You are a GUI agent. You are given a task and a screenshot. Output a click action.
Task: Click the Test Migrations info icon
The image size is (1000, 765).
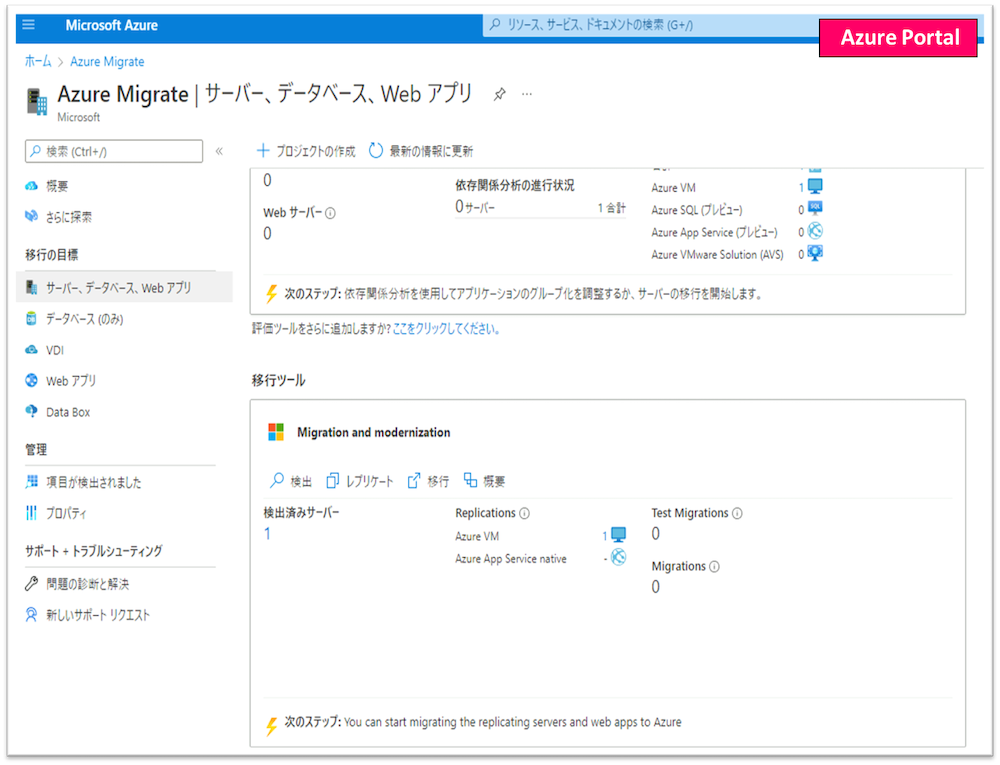737,513
